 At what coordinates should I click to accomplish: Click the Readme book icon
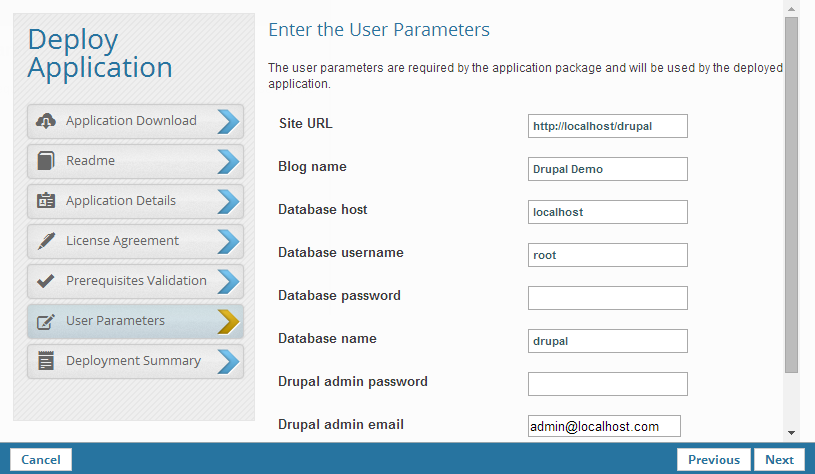pos(45,161)
